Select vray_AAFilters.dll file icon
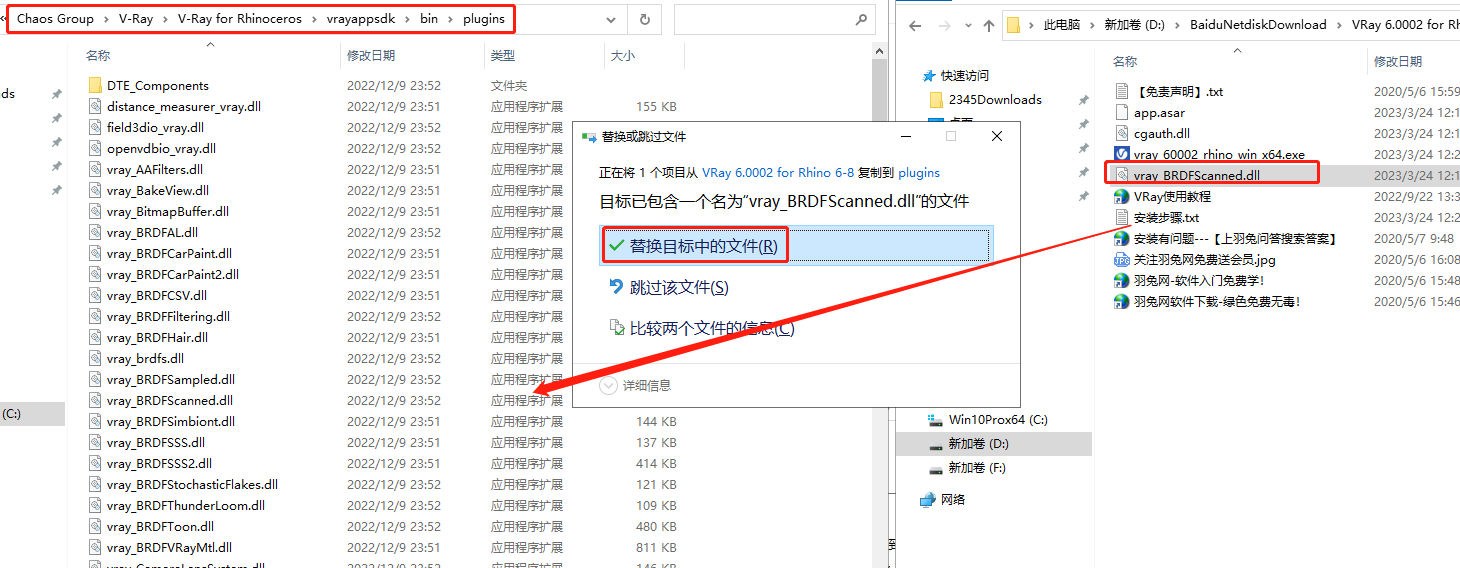 [95, 170]
